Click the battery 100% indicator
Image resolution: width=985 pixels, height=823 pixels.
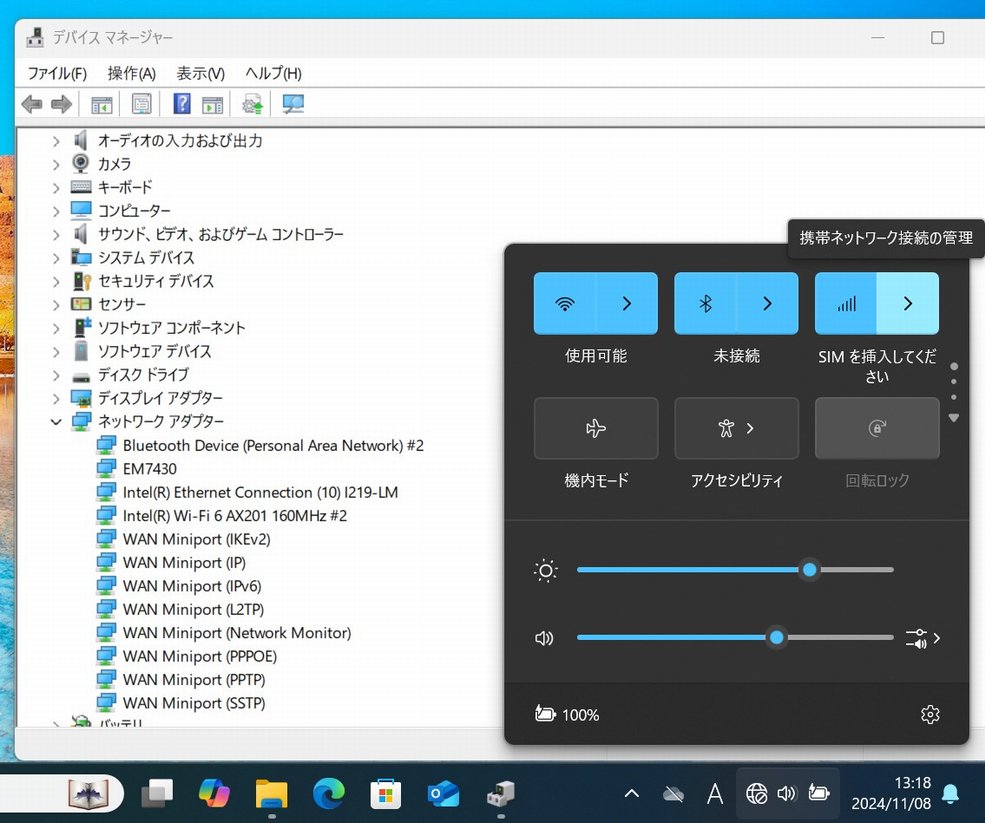click(568, 714)
